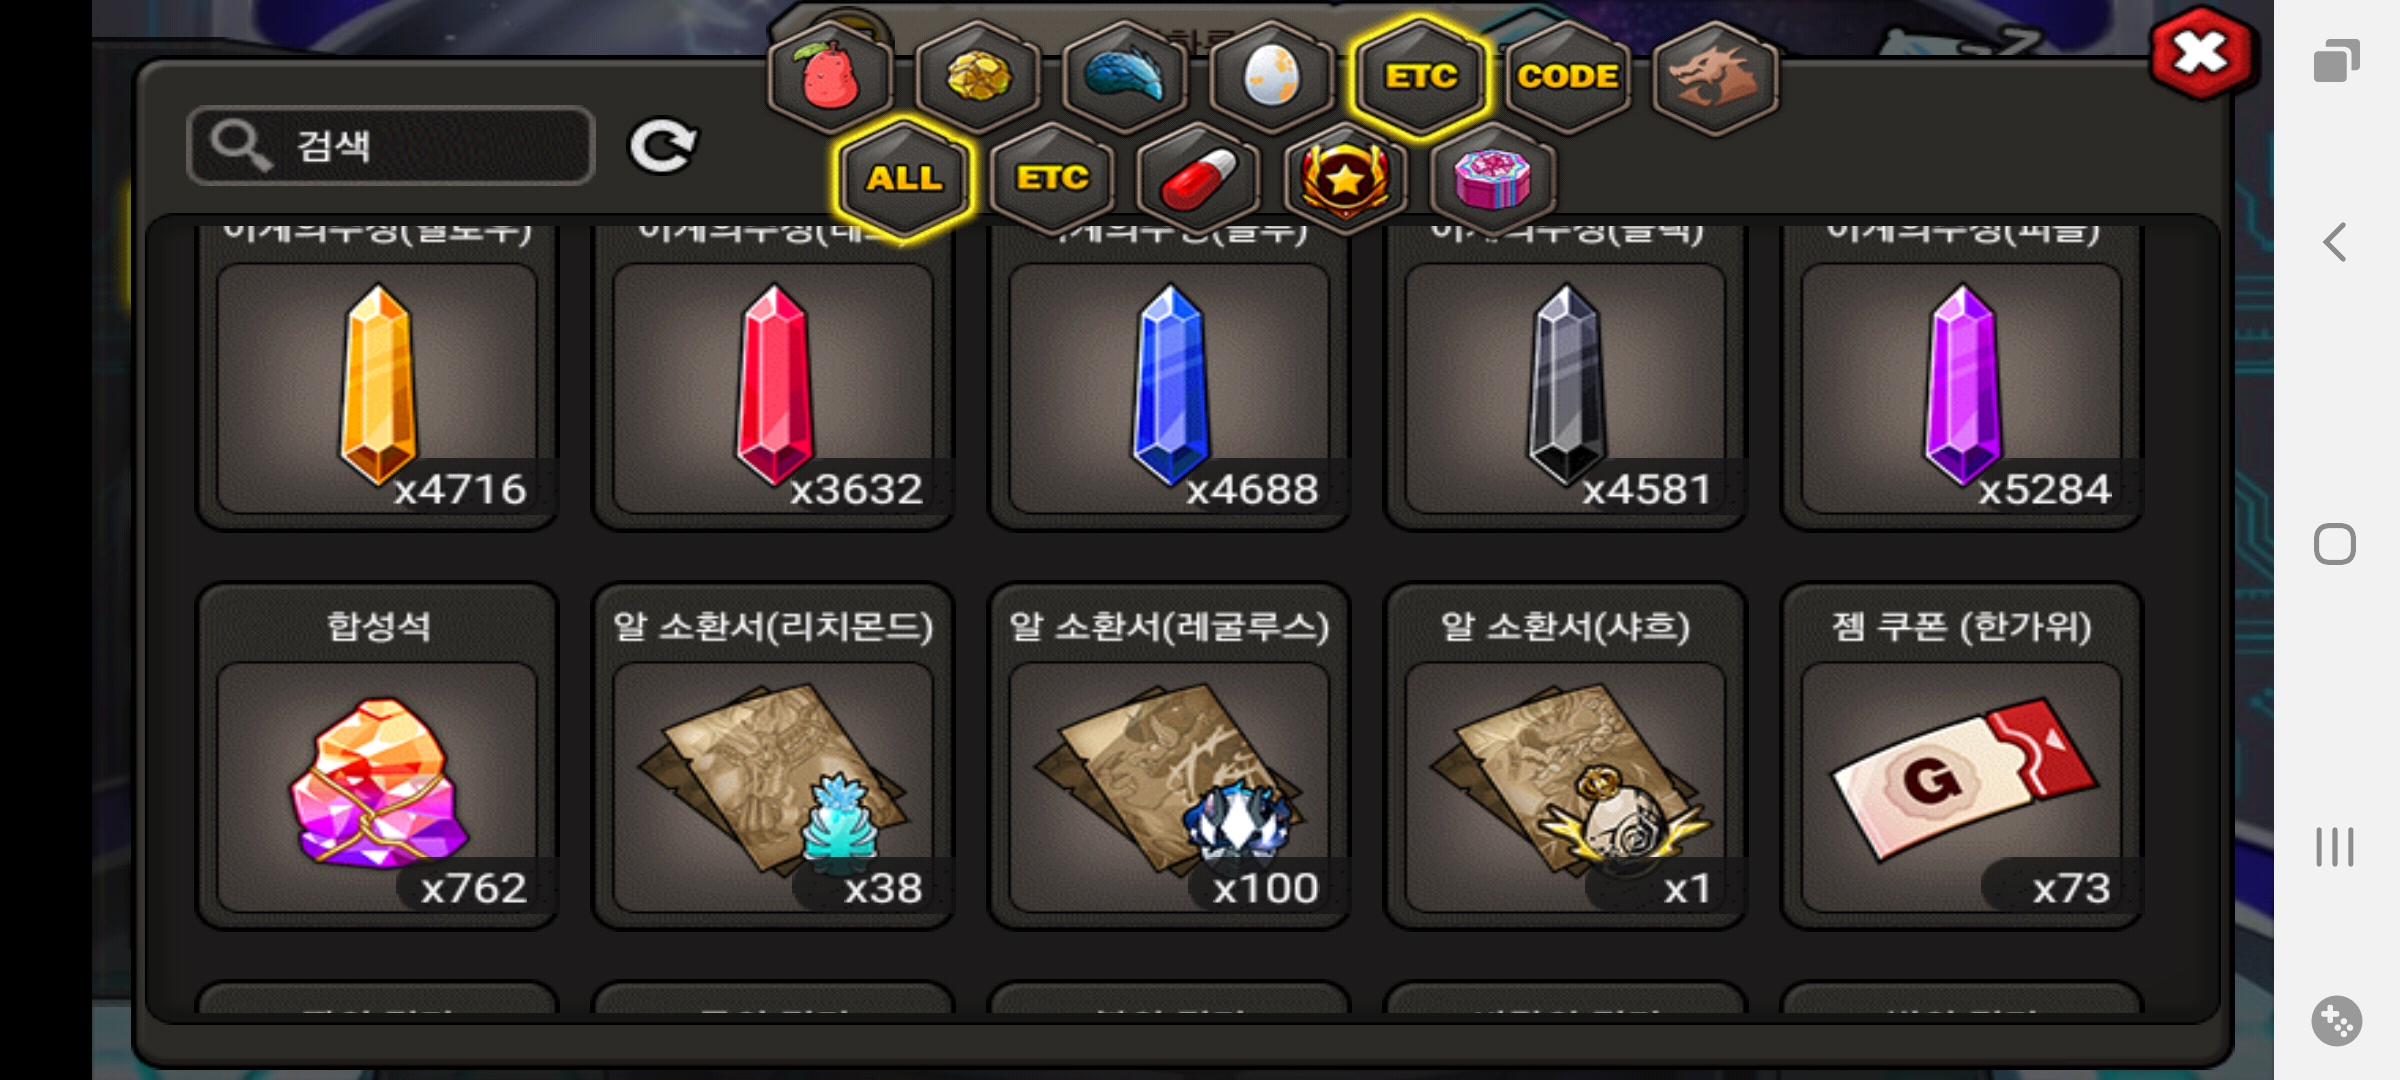Click the refresh arrow next to search
This screenshot has height=1080, width=2400.
(x=662, y=147)
